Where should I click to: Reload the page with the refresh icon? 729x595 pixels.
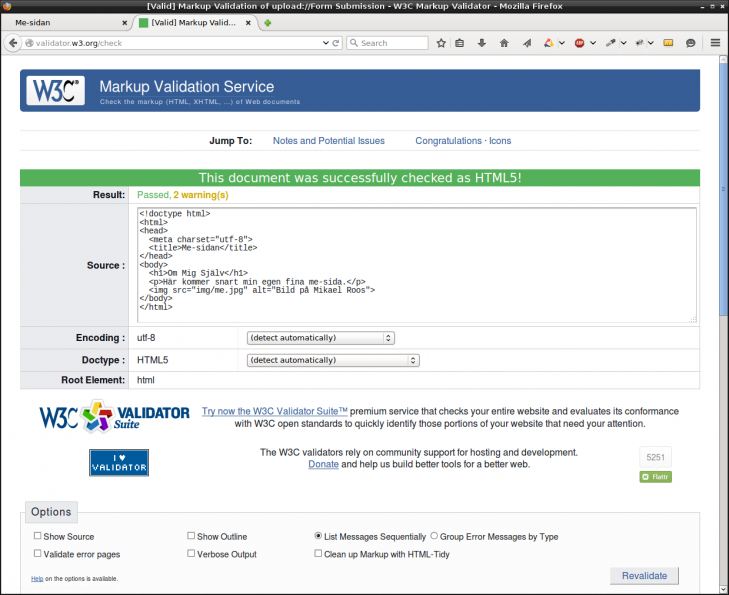coord(336,43)
